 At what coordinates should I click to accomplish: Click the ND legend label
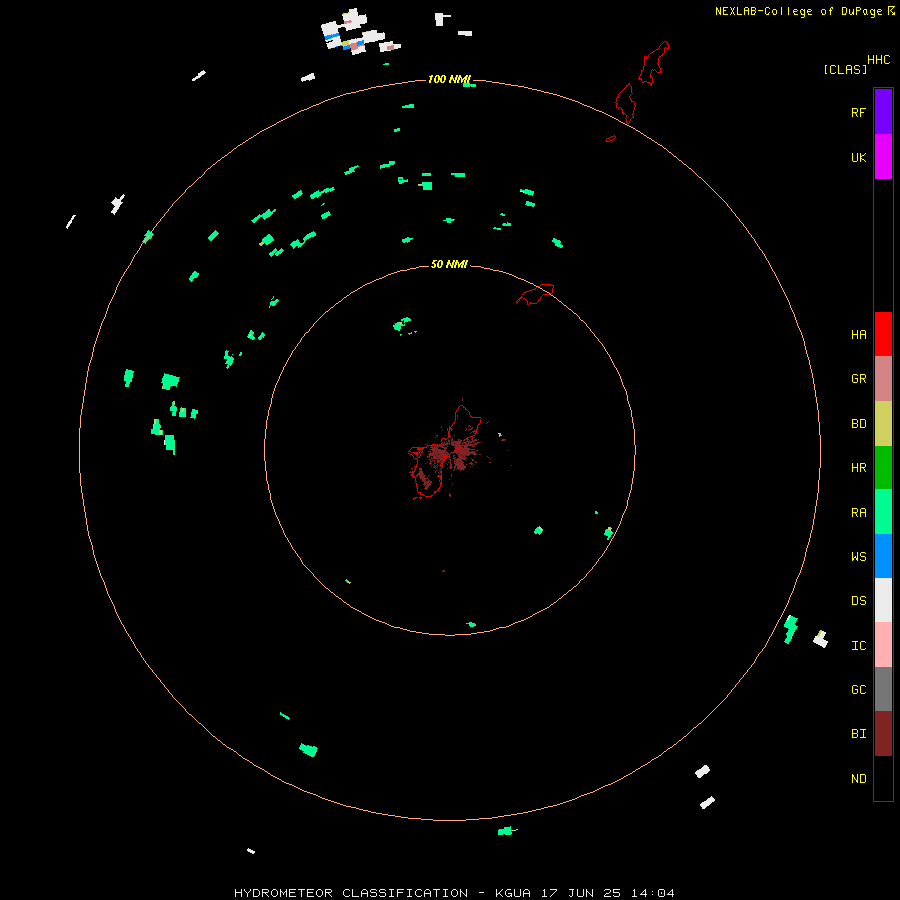[x=858, y=778]
